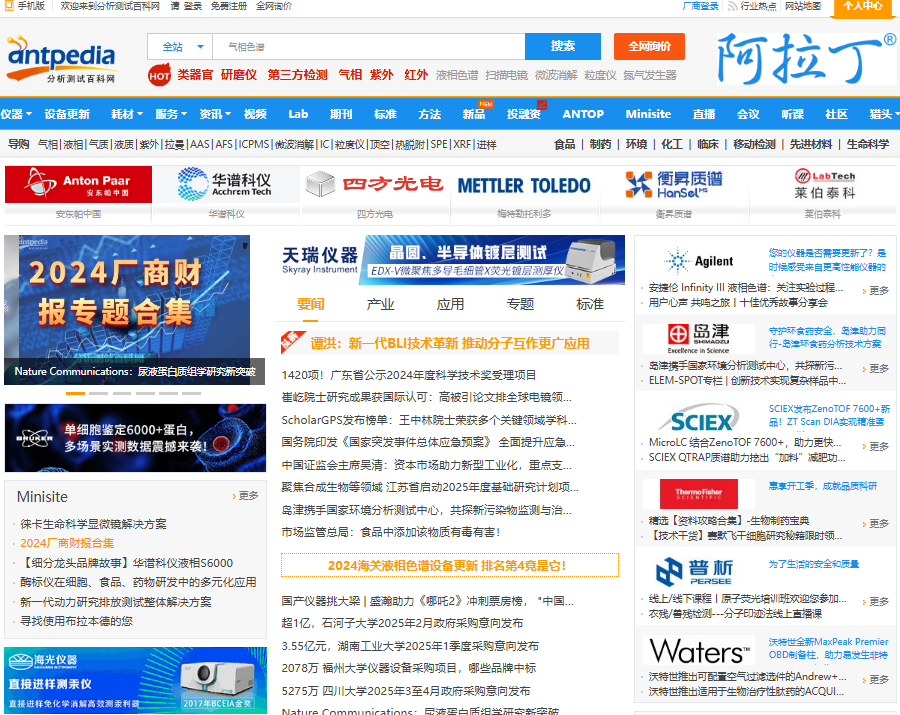Click the 厂商登录 link
900x715 pixels.
(x=700, y=6)
